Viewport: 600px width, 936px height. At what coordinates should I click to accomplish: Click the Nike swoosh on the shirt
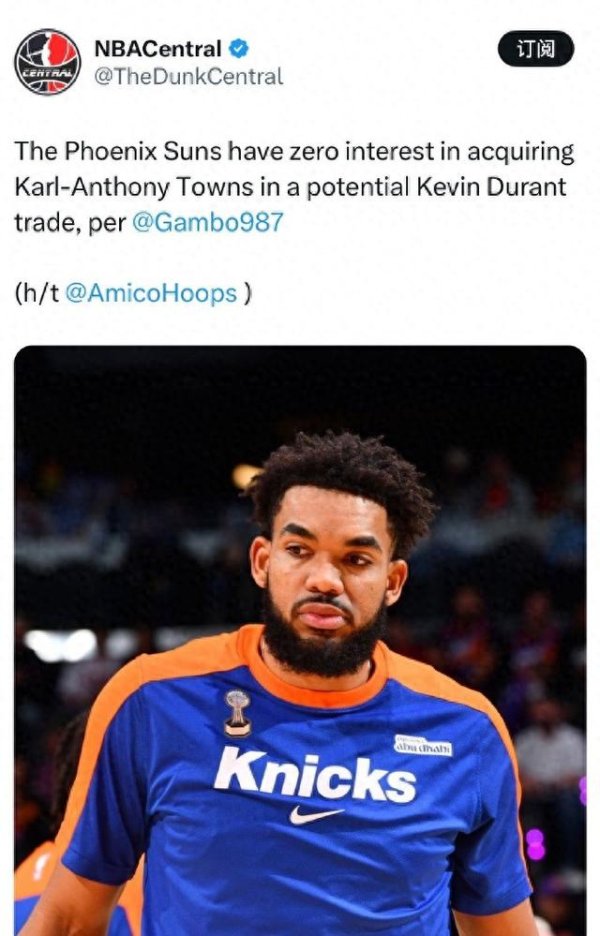(x=316, y=814)
